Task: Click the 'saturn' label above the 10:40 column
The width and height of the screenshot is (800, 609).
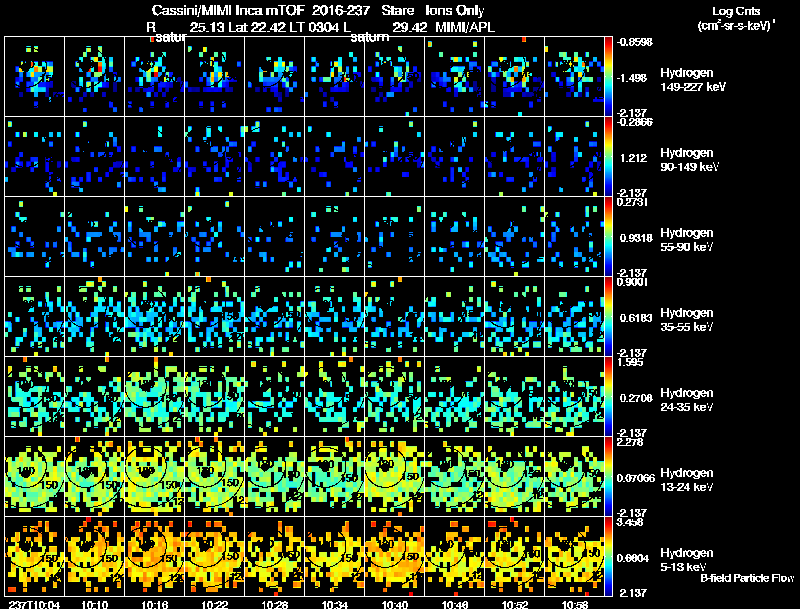Action: click(369, 37)
